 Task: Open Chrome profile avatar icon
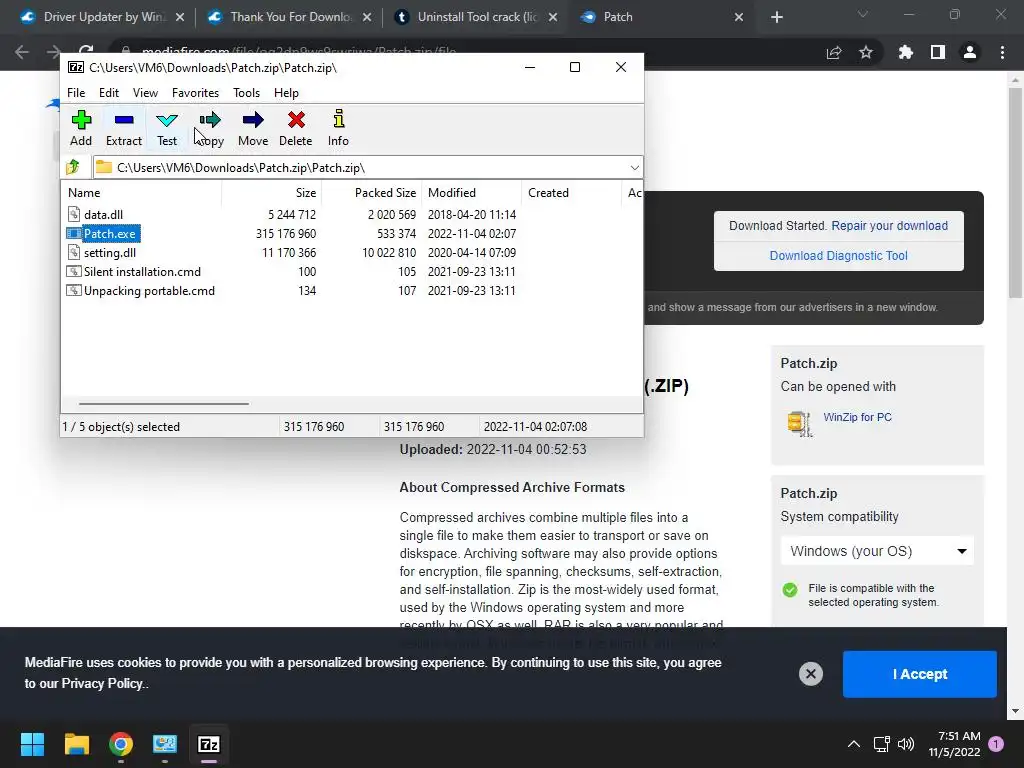[x=970, y=52]
